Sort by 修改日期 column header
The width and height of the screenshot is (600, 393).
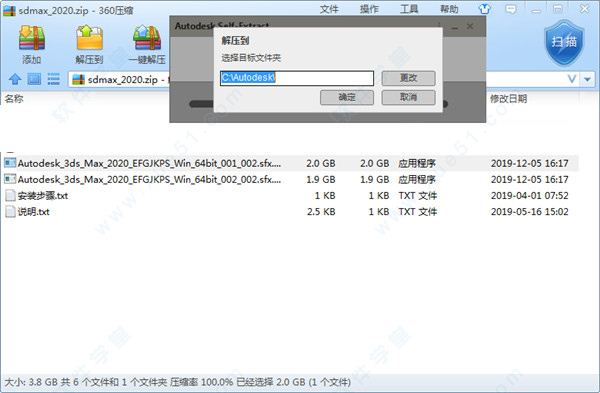pos(509,99)
